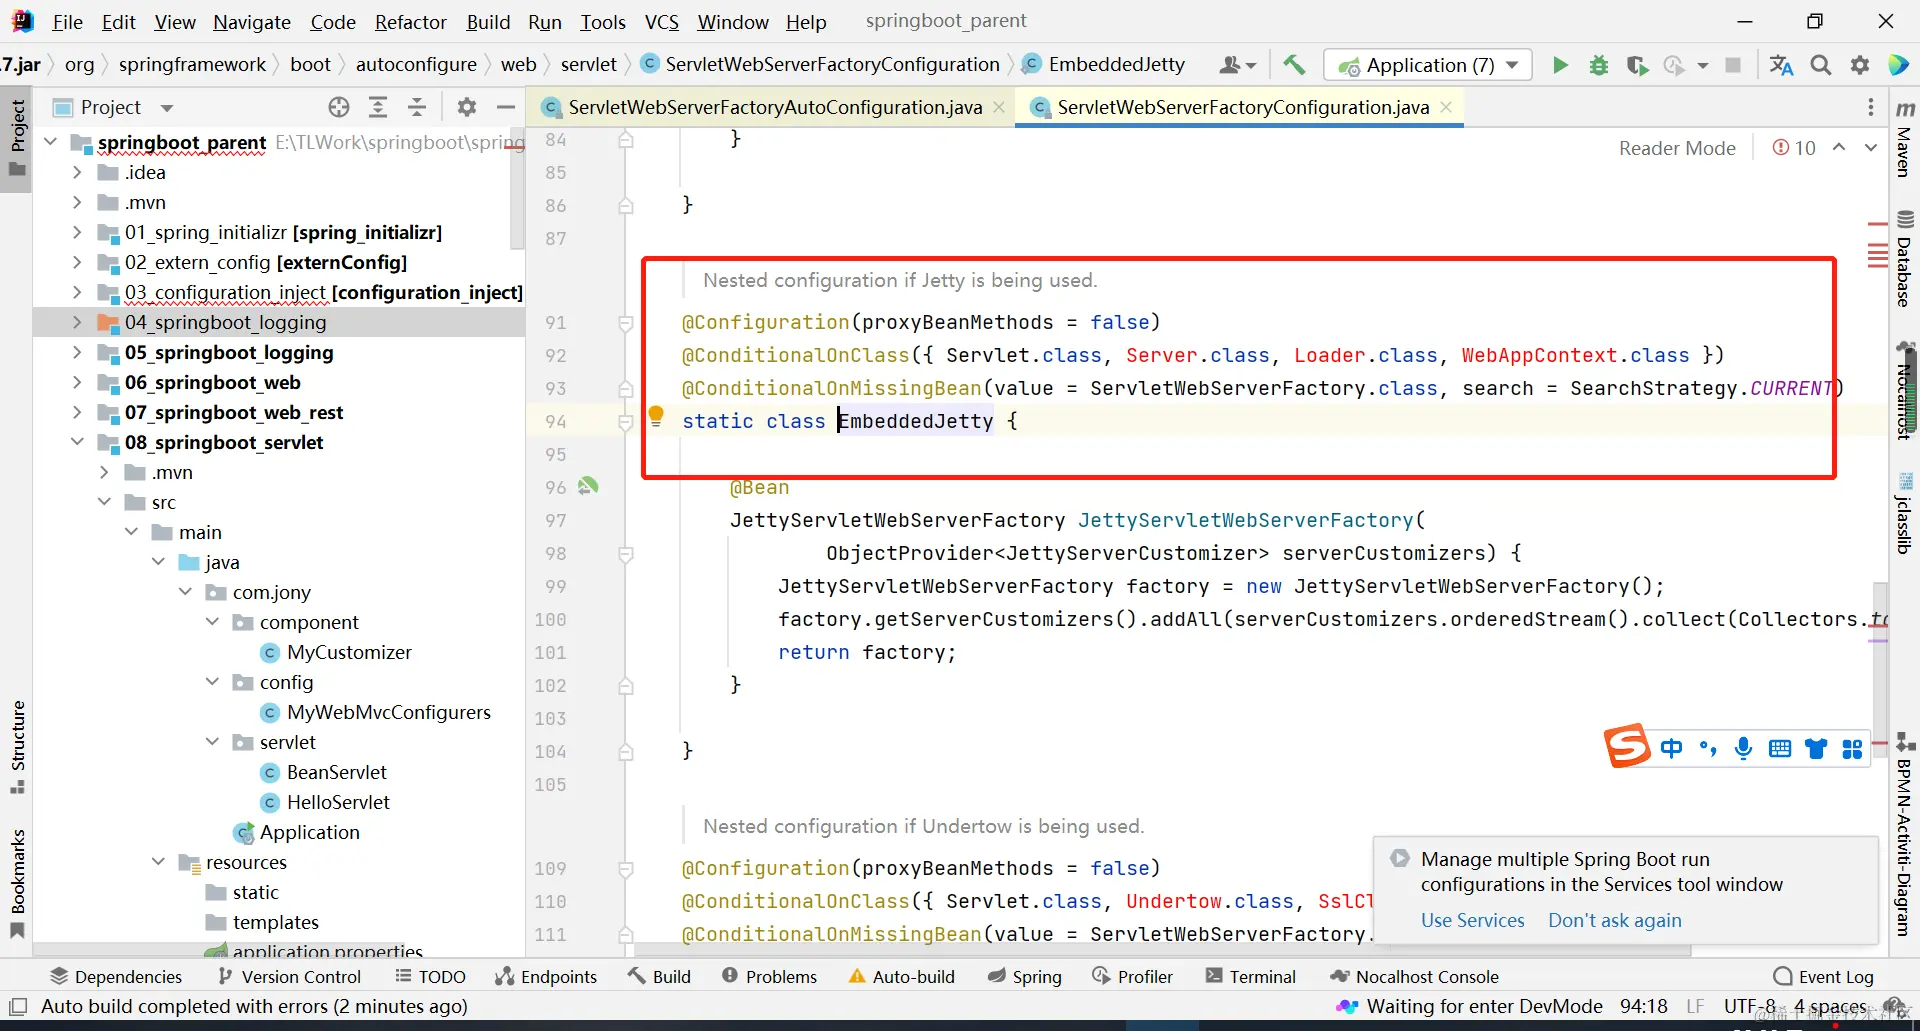This screenshot has width=1920, height=1031.
Task: Toggle Reader Mode in editor
Action: pyautogui.click(x=1677, y=148)
